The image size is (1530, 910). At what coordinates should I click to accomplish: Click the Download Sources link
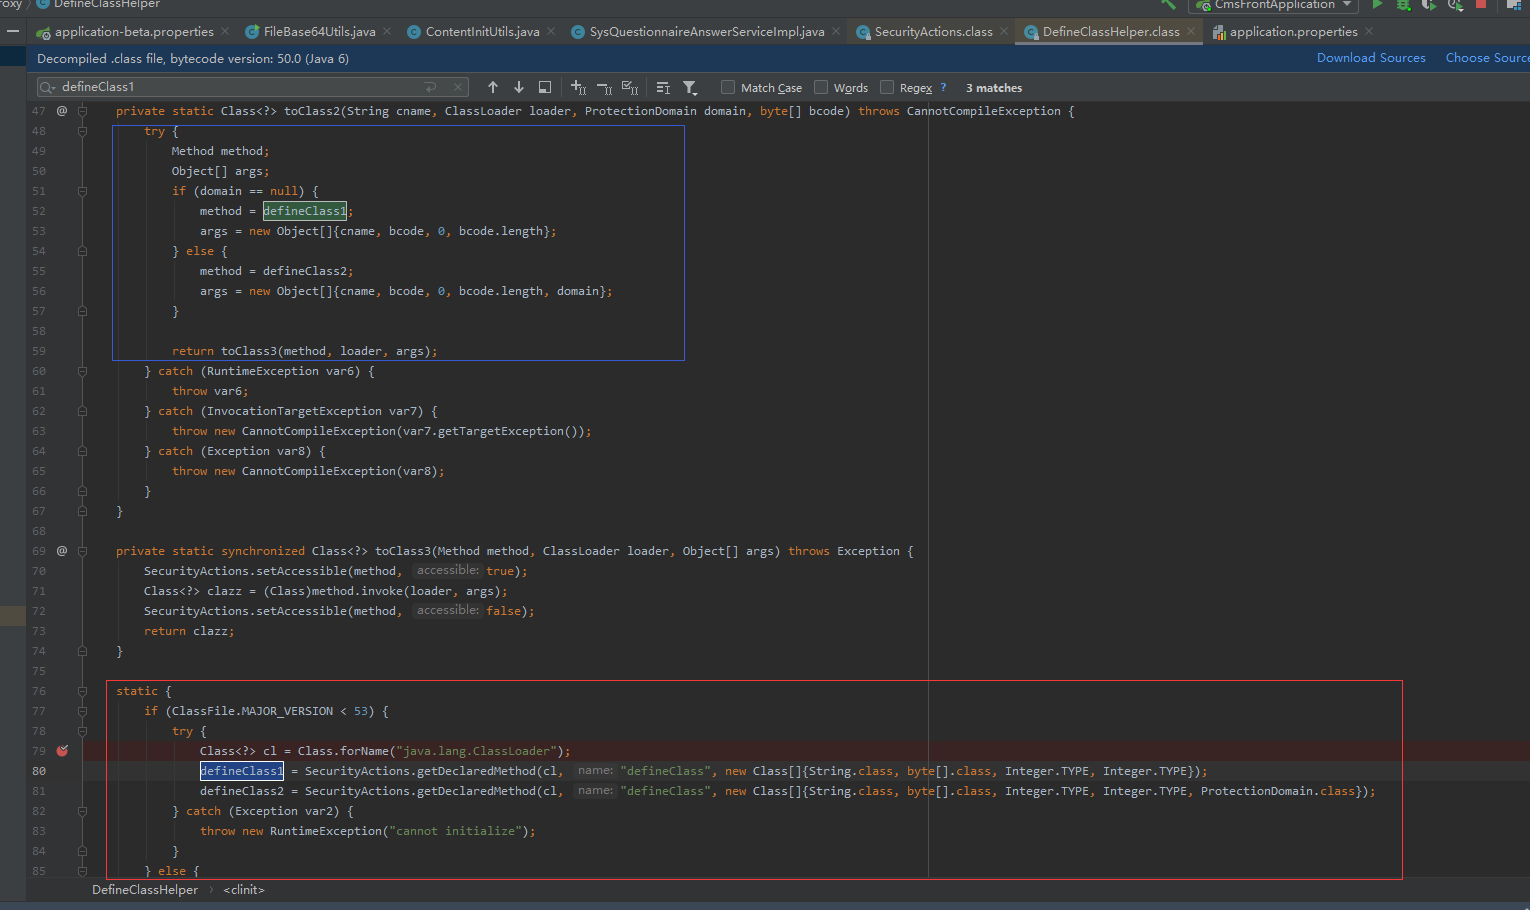click(1371, 58)
